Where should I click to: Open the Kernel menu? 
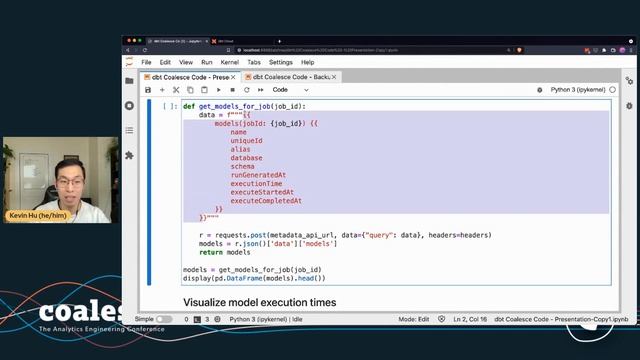pyautogui.click(x=229, y=62)
